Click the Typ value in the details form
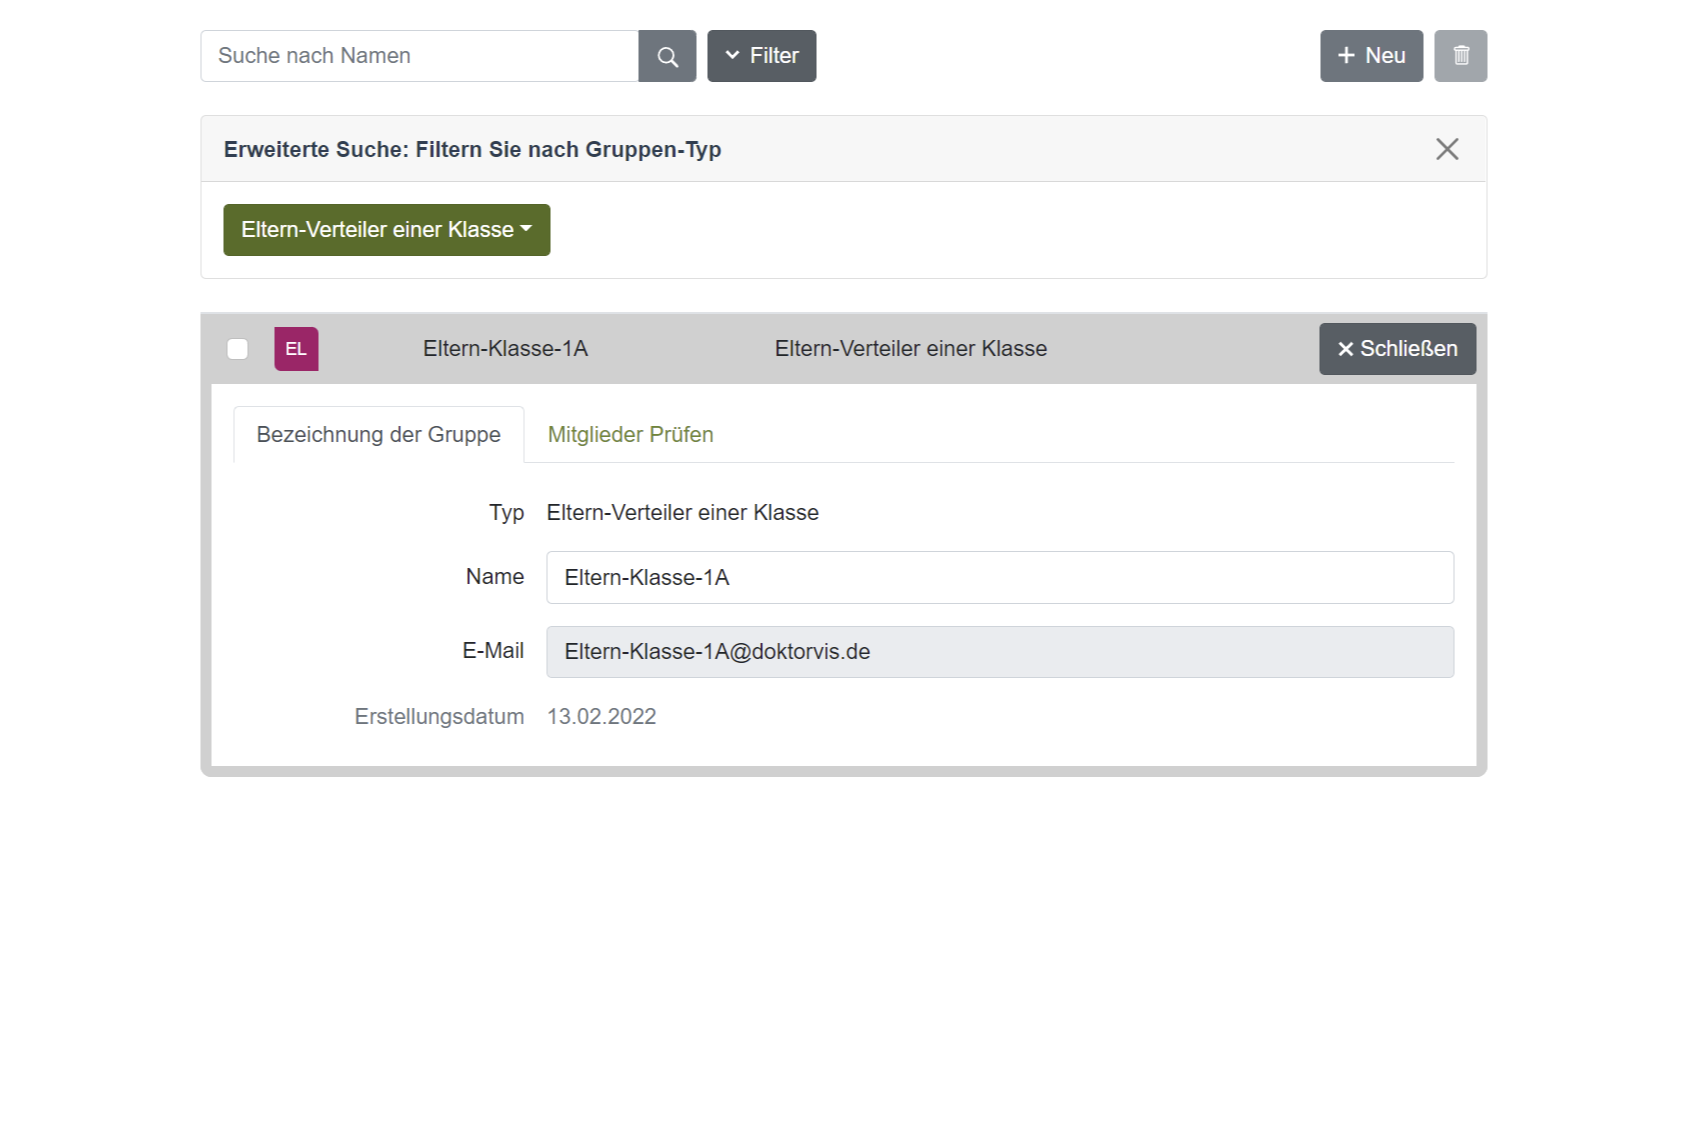Viewport: 1689px width, 1126px height. [x=682, y=513]
